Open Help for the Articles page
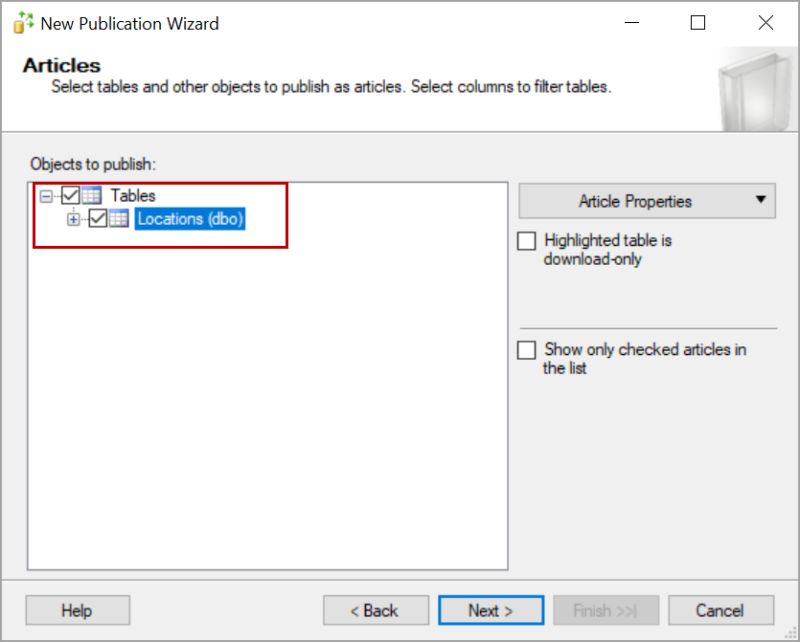The image size is (800, 642). (77, 610)
